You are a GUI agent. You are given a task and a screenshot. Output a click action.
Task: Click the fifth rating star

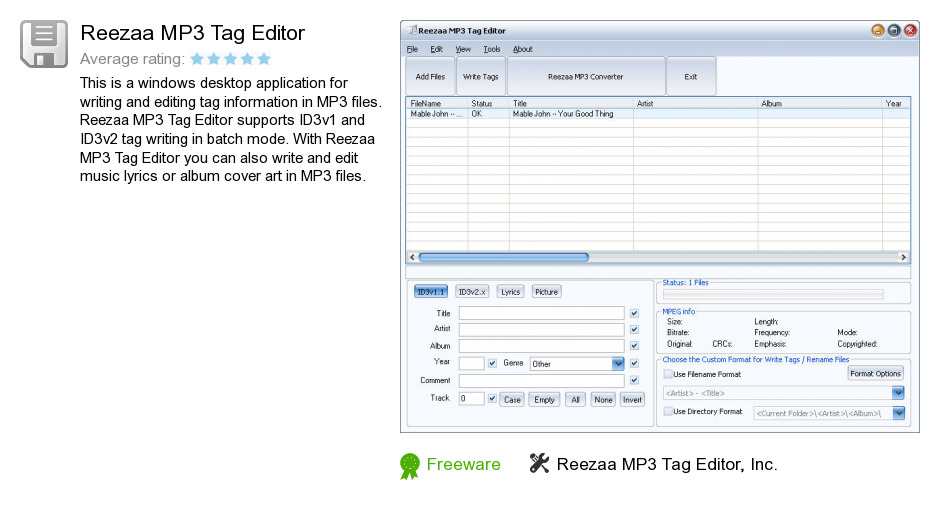(264, 59)
